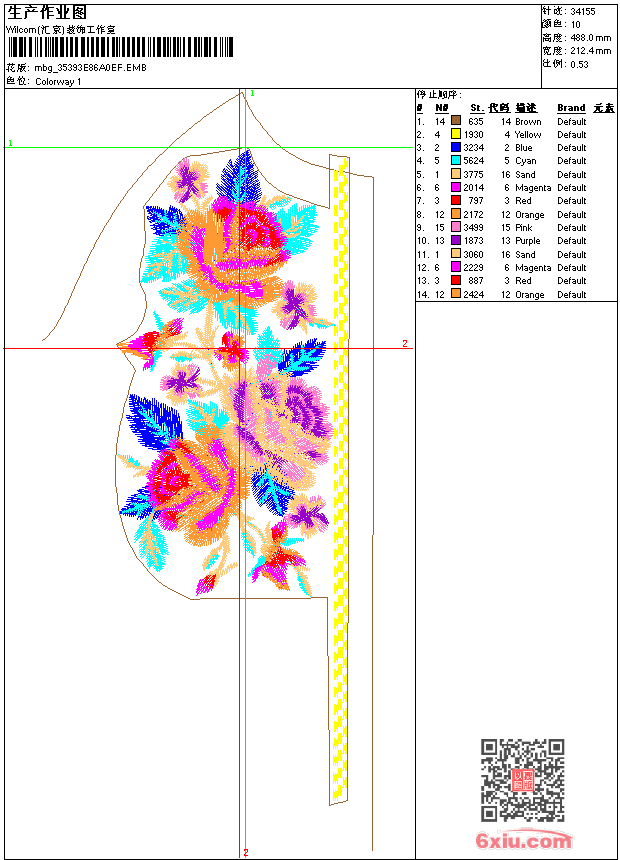Click stitch count 3234 in the table
Screen dimensions: 620x860
(474, 148)
